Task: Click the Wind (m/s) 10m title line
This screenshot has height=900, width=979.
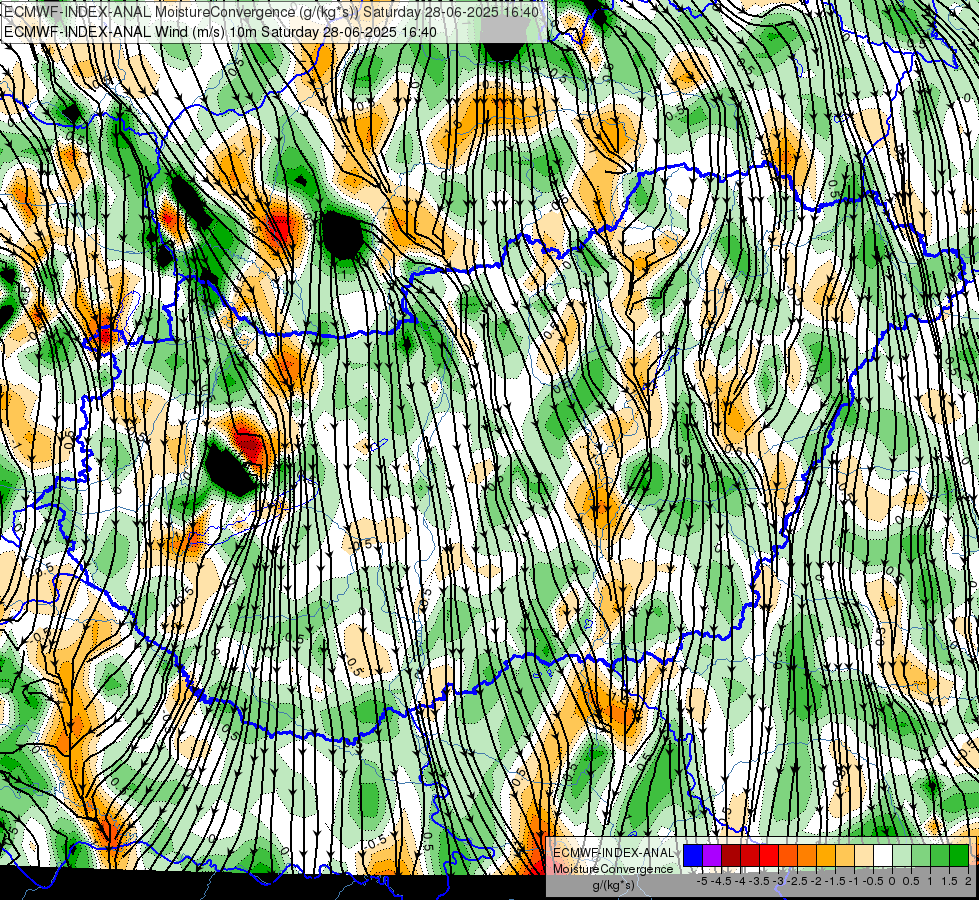Action: (220, 32)
